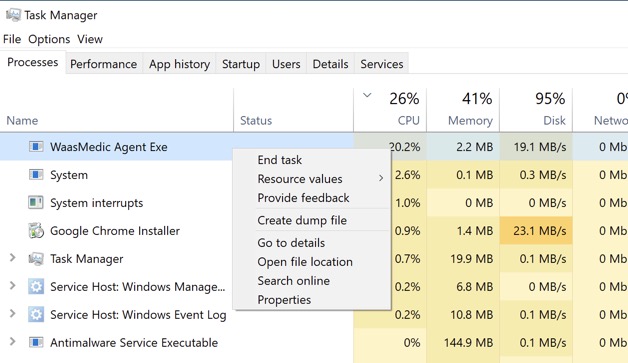Click the System process icon
The width and height of the screenshot is (628, 363).
(x=36, y=175)
